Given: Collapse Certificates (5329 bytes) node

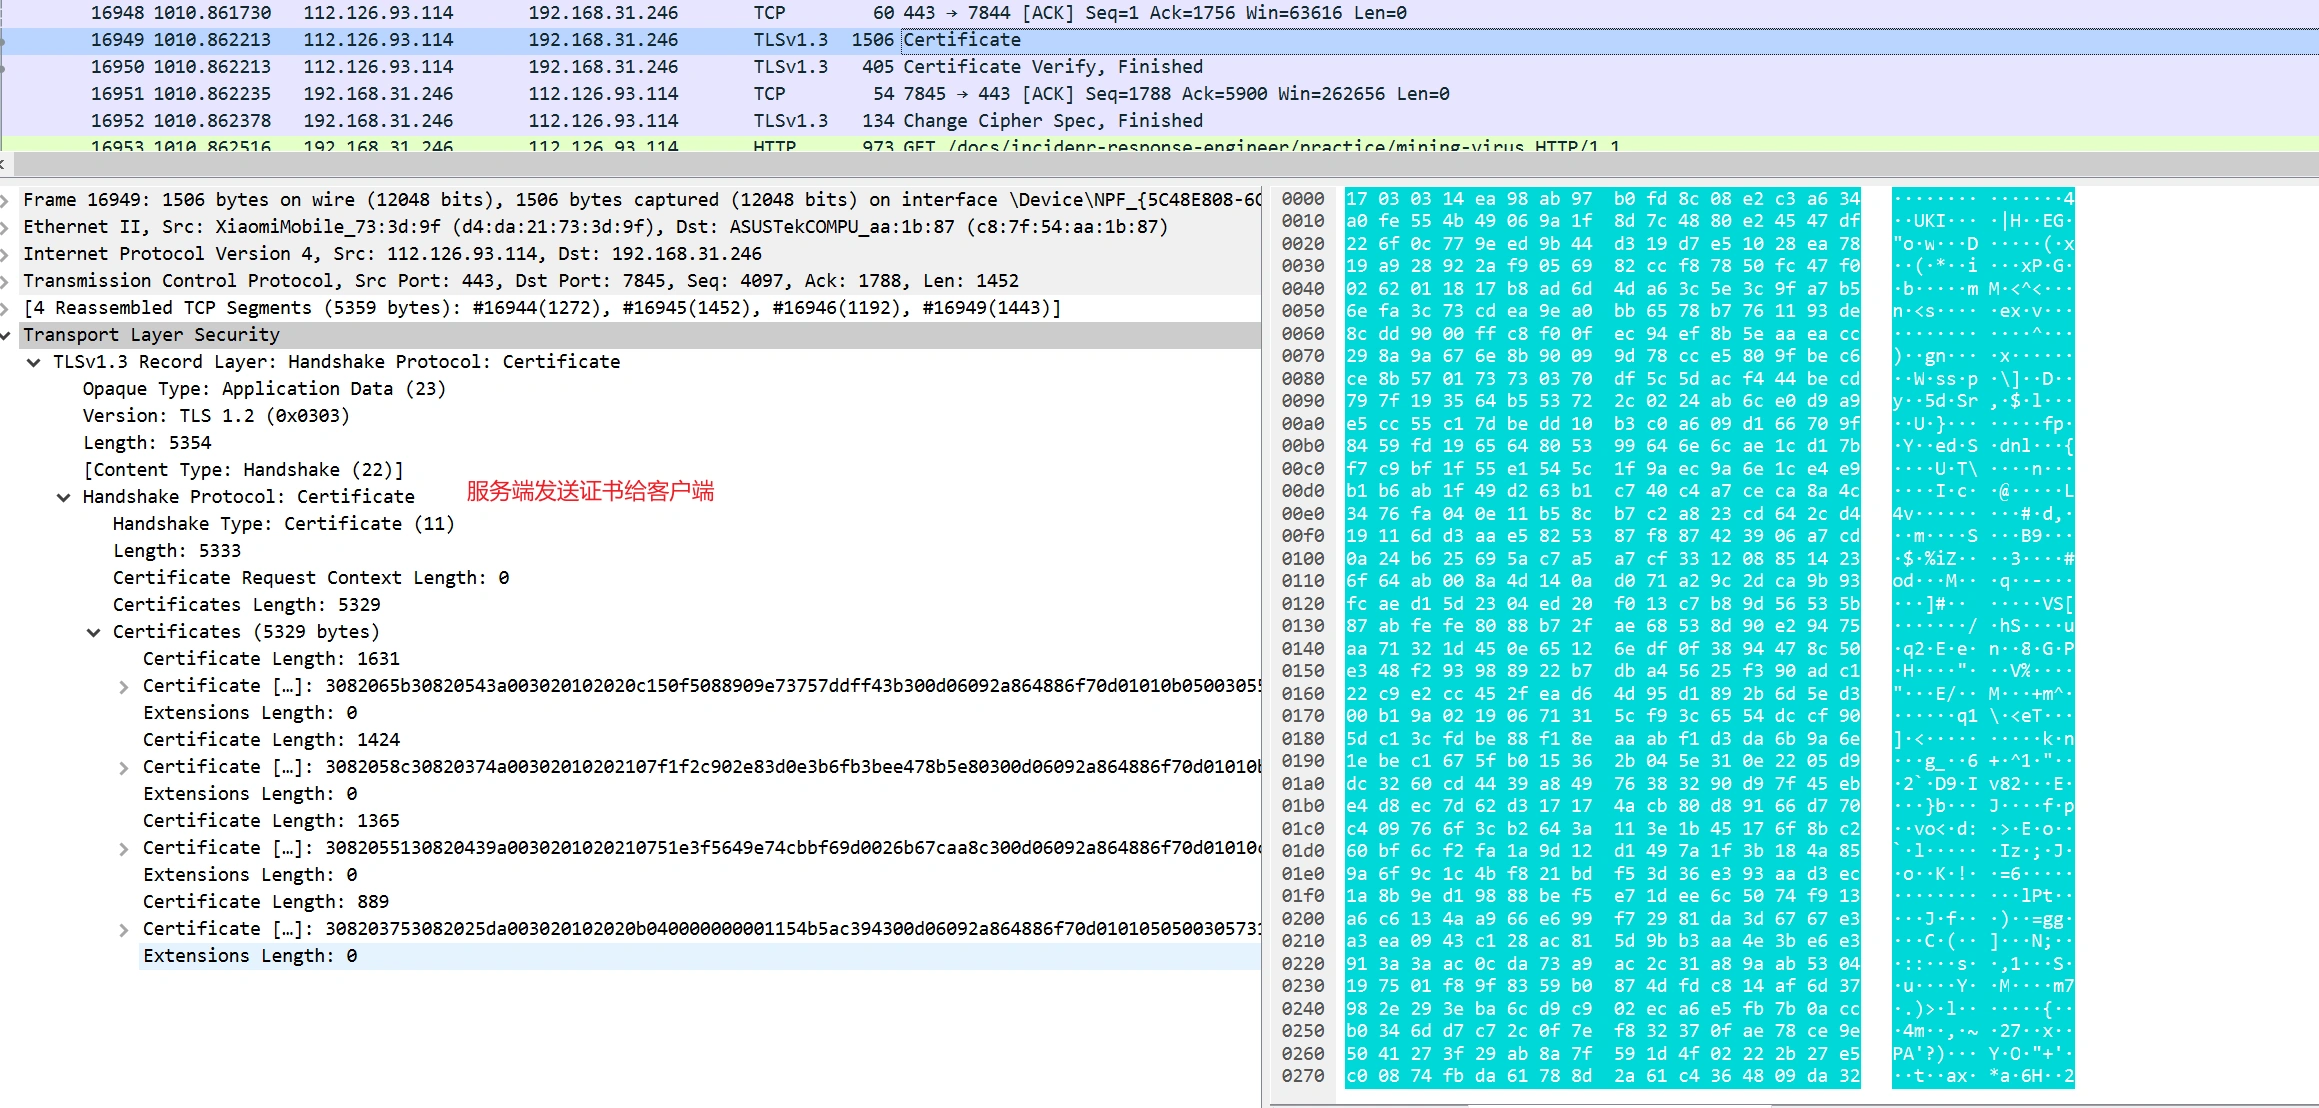Looking at the screenshot, I should click(94, 632).
